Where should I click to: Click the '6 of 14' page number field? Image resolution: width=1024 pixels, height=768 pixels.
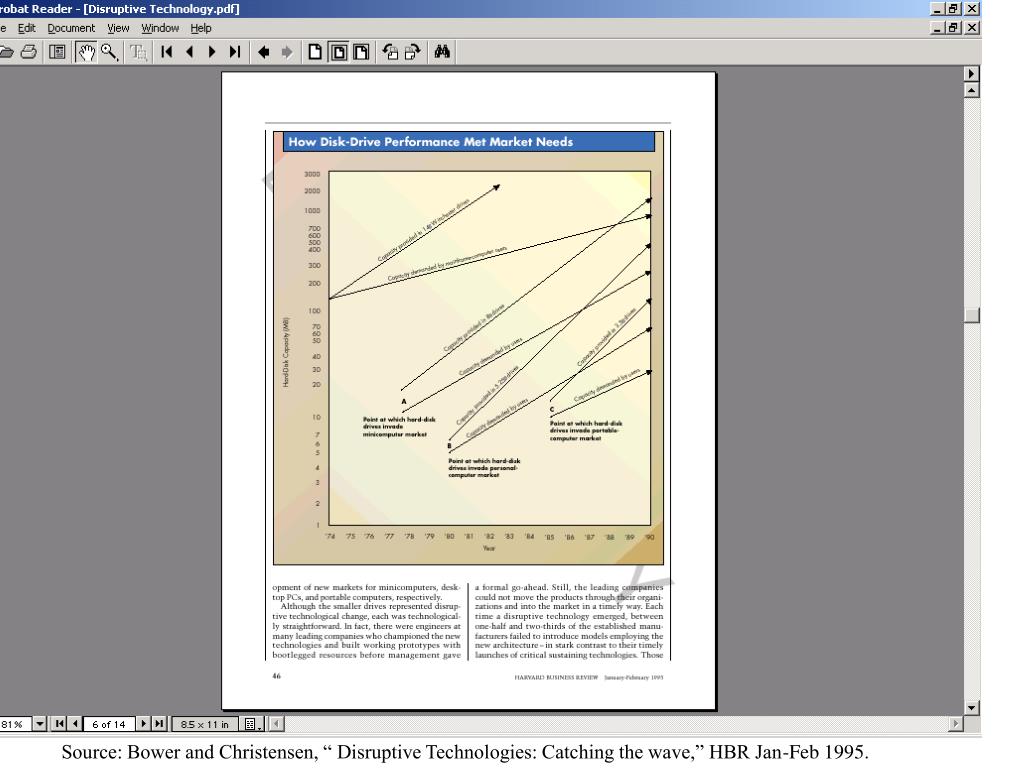(109, 724)
